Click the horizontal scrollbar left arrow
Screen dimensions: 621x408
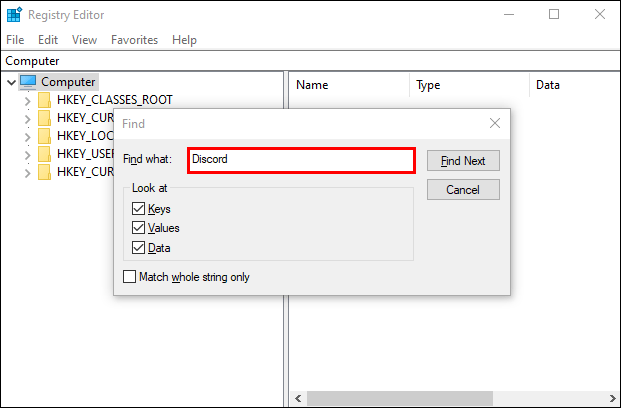pyautogui.click(x=298, y=398)
